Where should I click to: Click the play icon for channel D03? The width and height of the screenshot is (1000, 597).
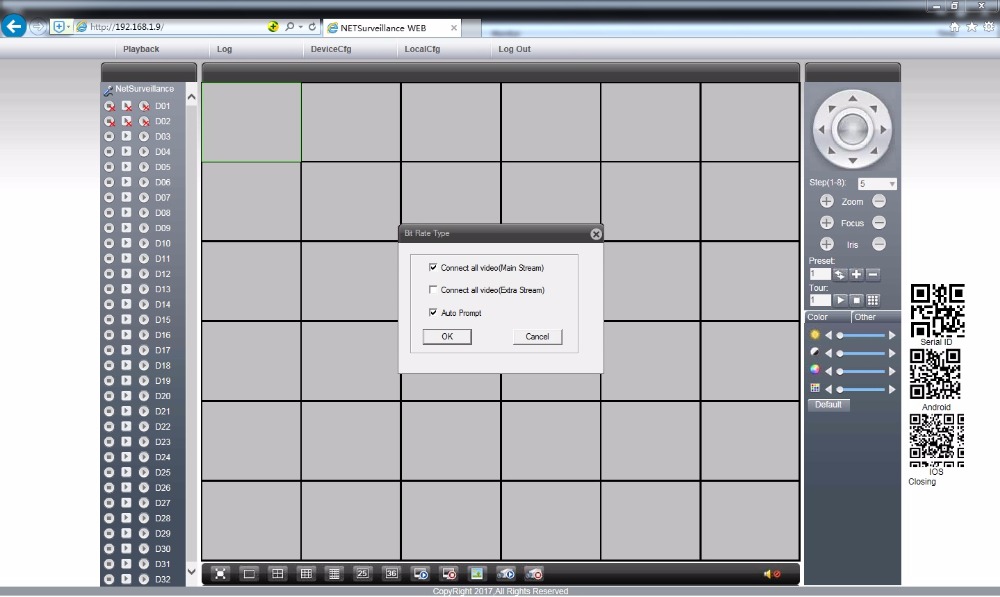point(126,136)
